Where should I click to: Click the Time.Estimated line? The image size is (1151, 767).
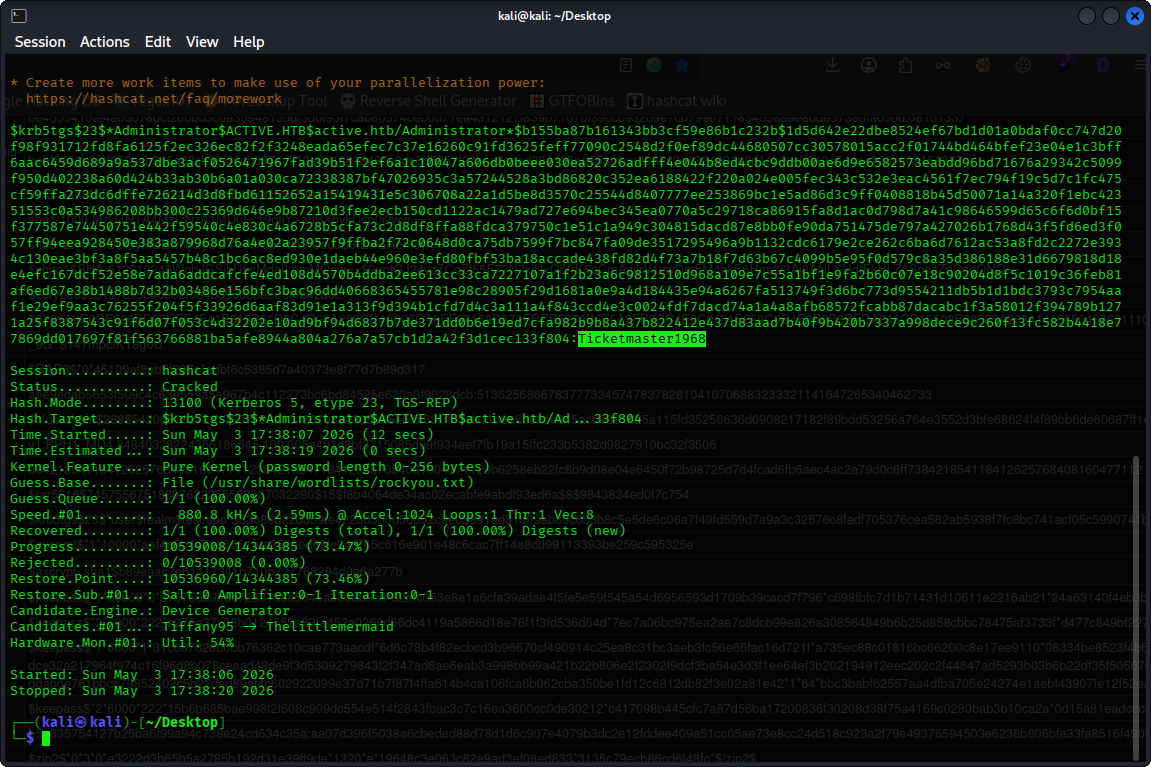point(217,451)
